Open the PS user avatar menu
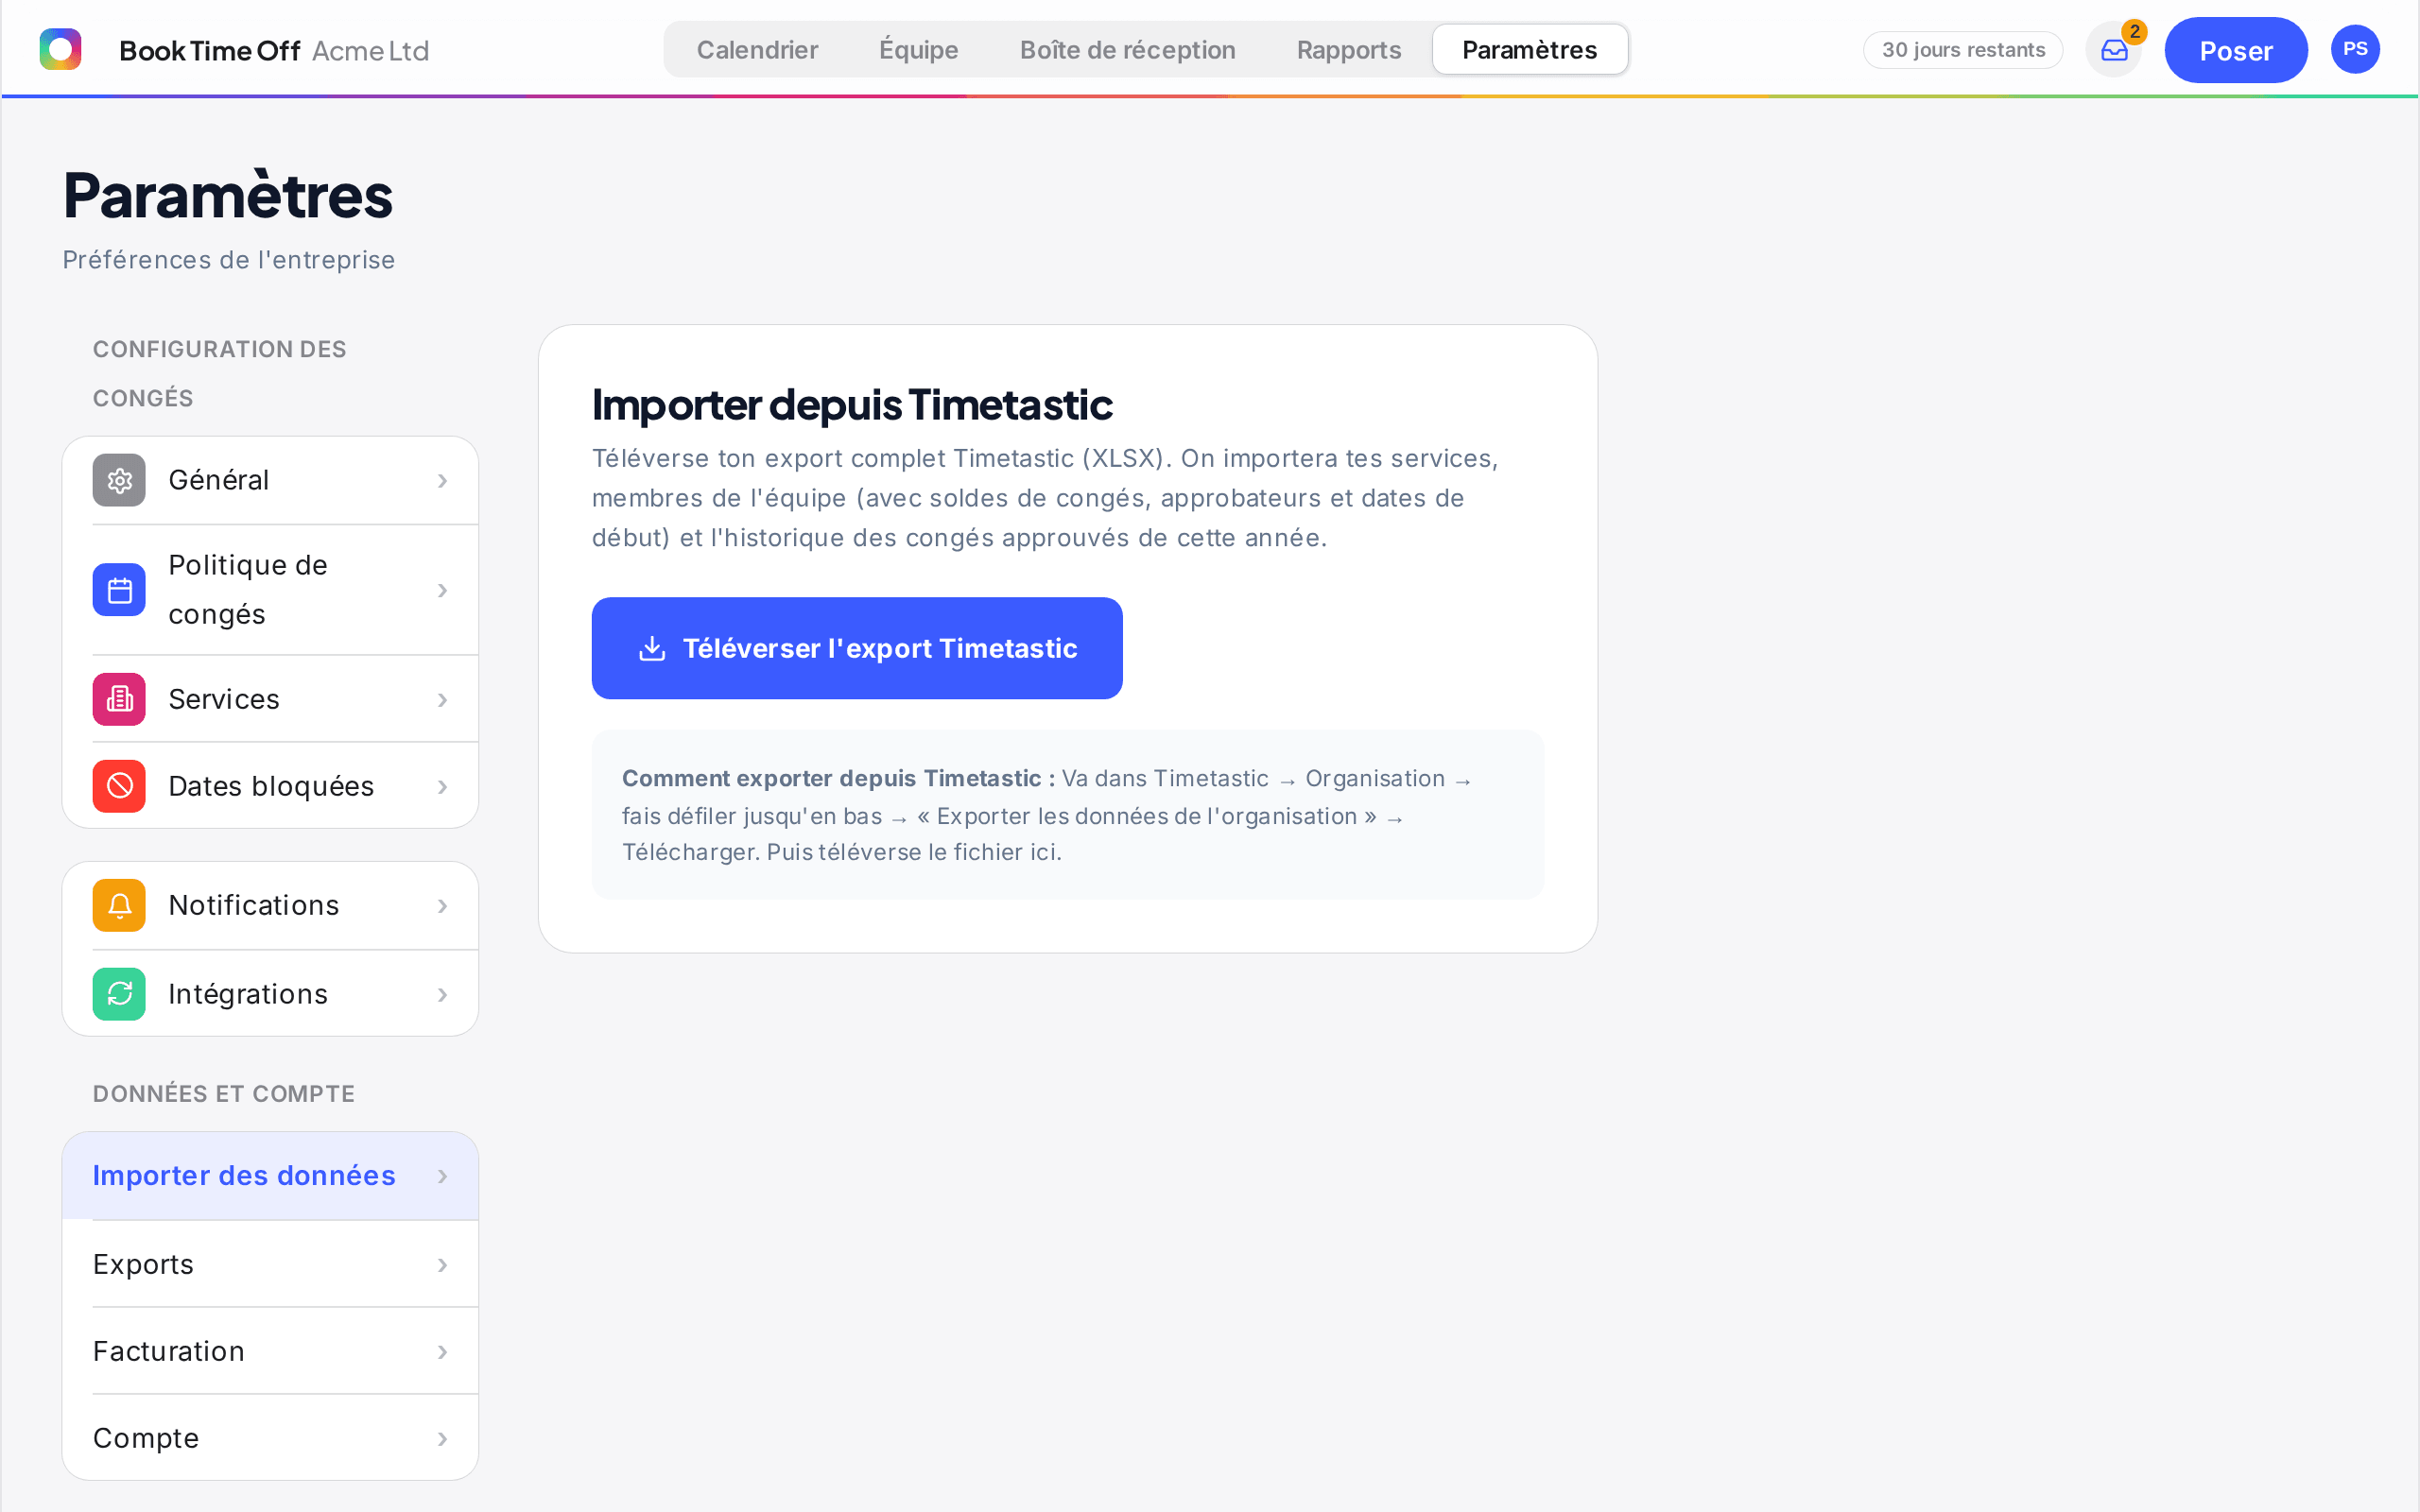 click(2355, 49)
